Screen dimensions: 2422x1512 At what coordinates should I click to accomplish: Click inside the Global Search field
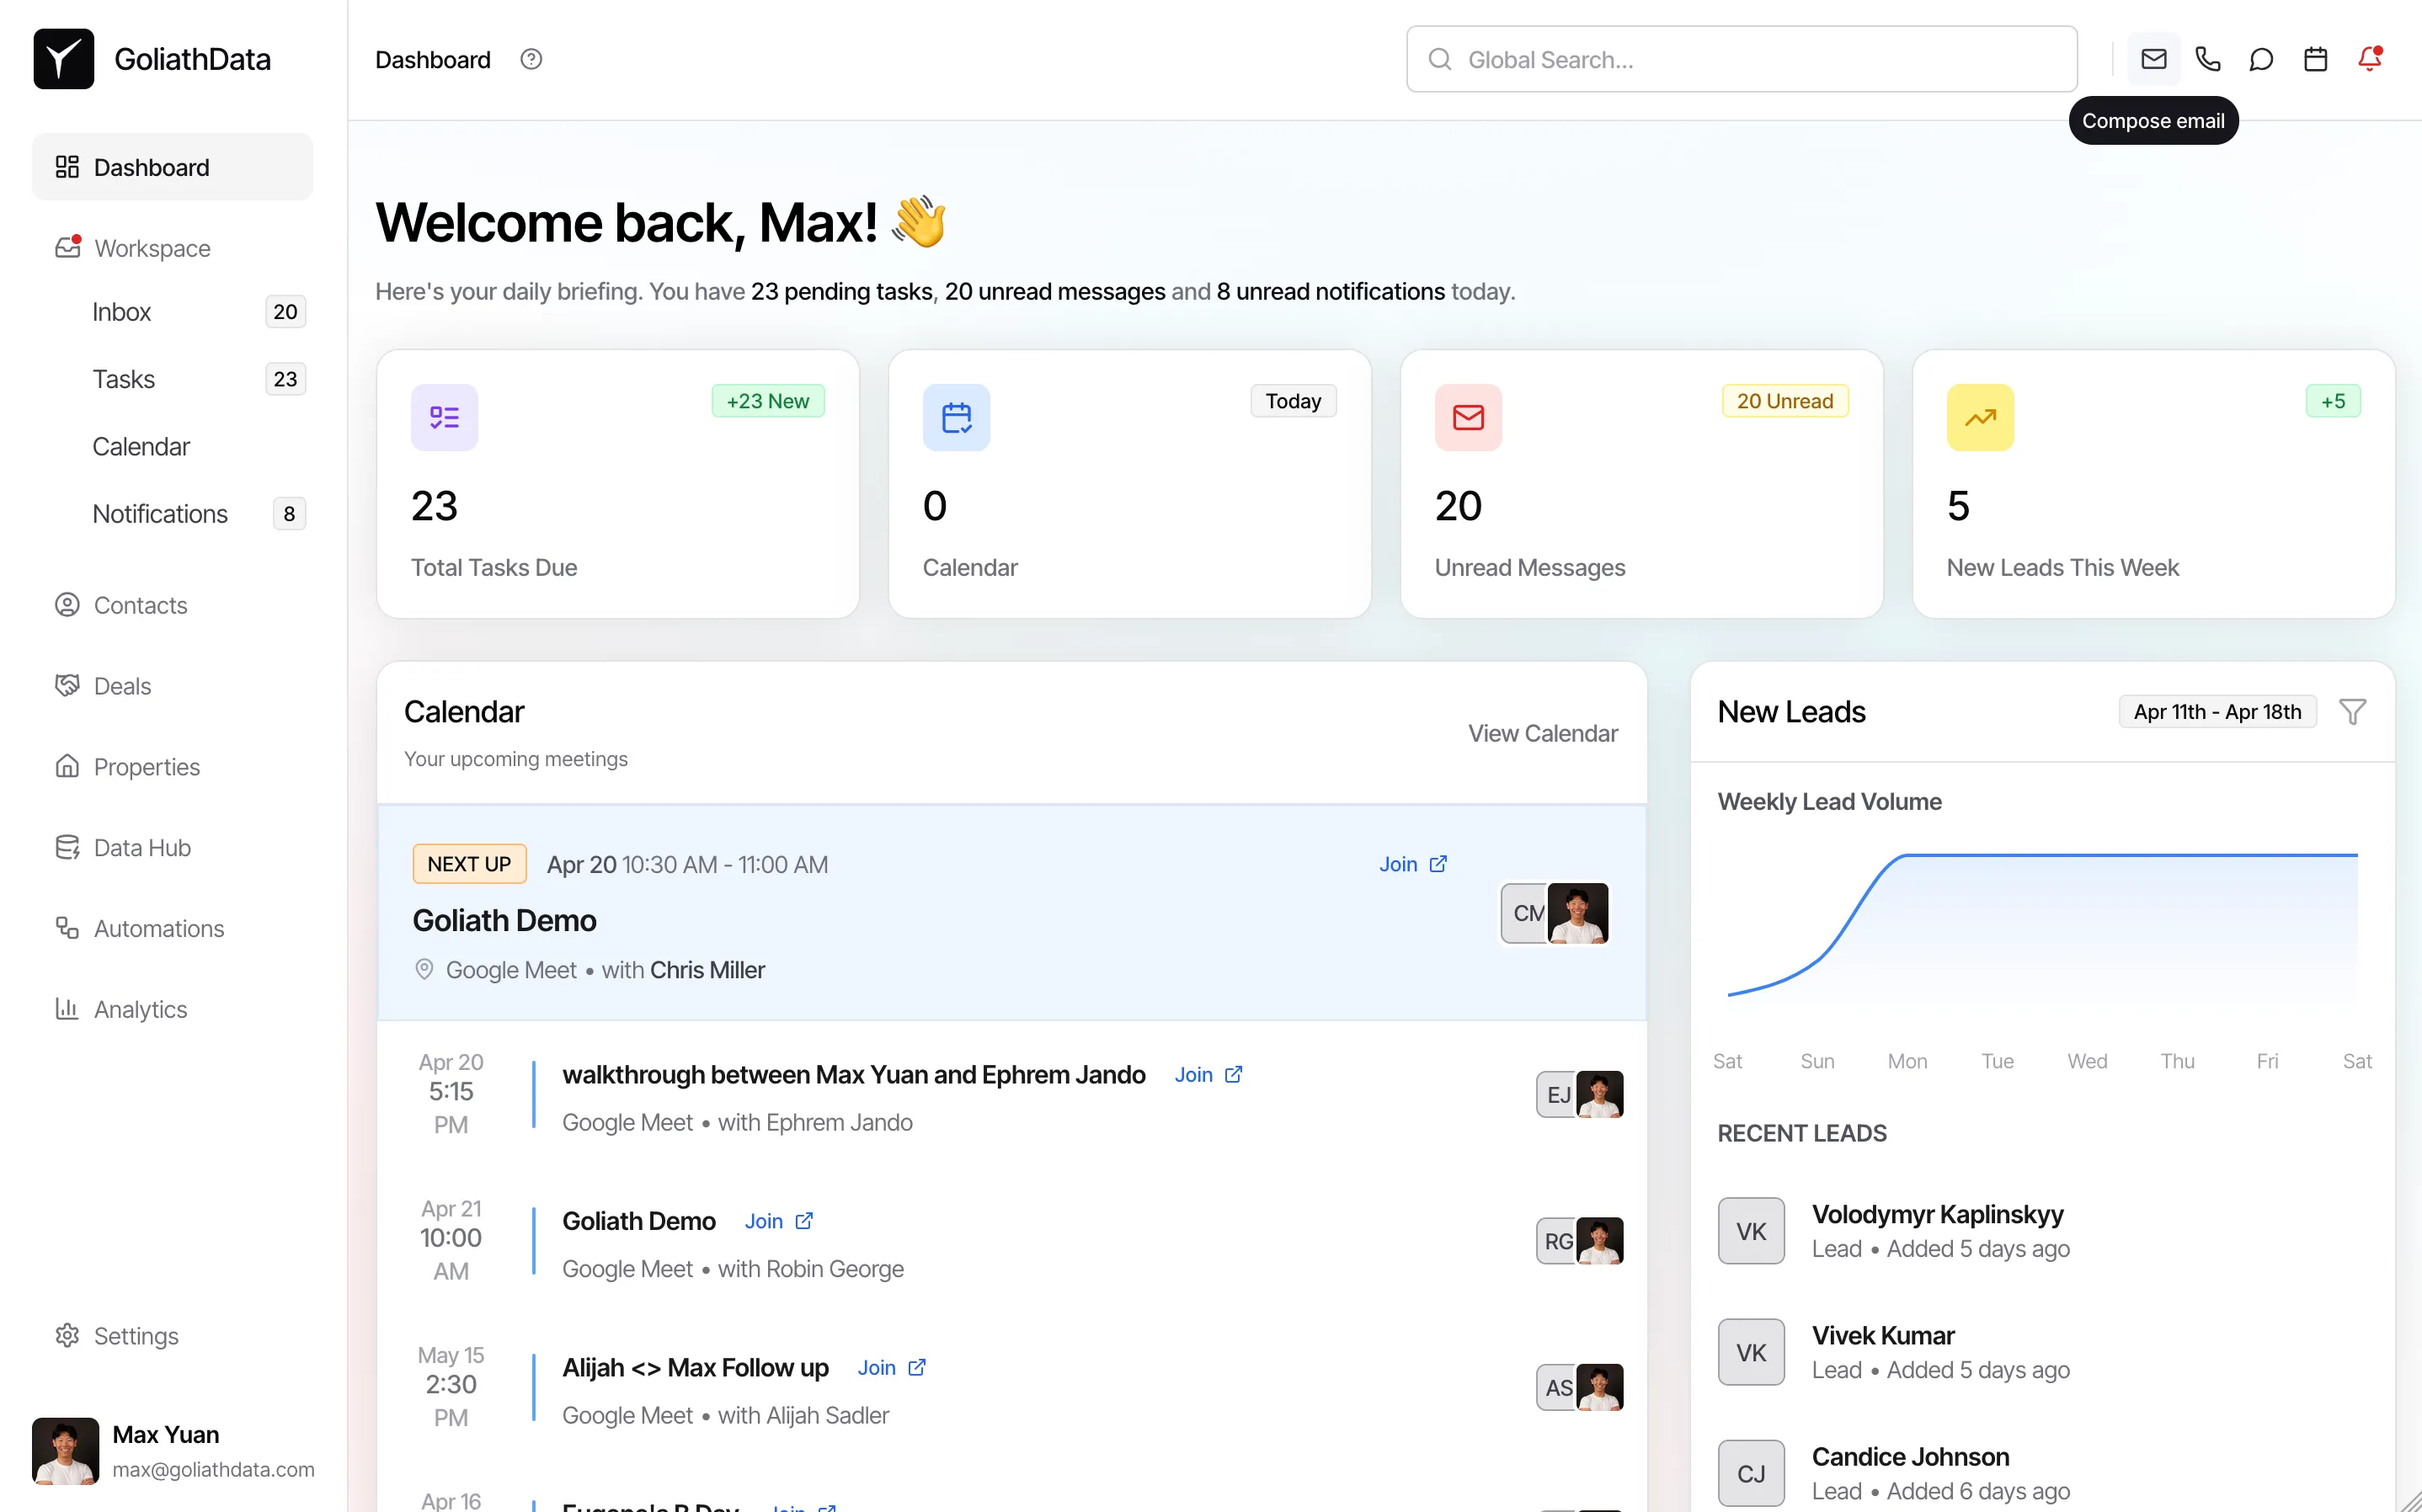(x=1740, y=59)
